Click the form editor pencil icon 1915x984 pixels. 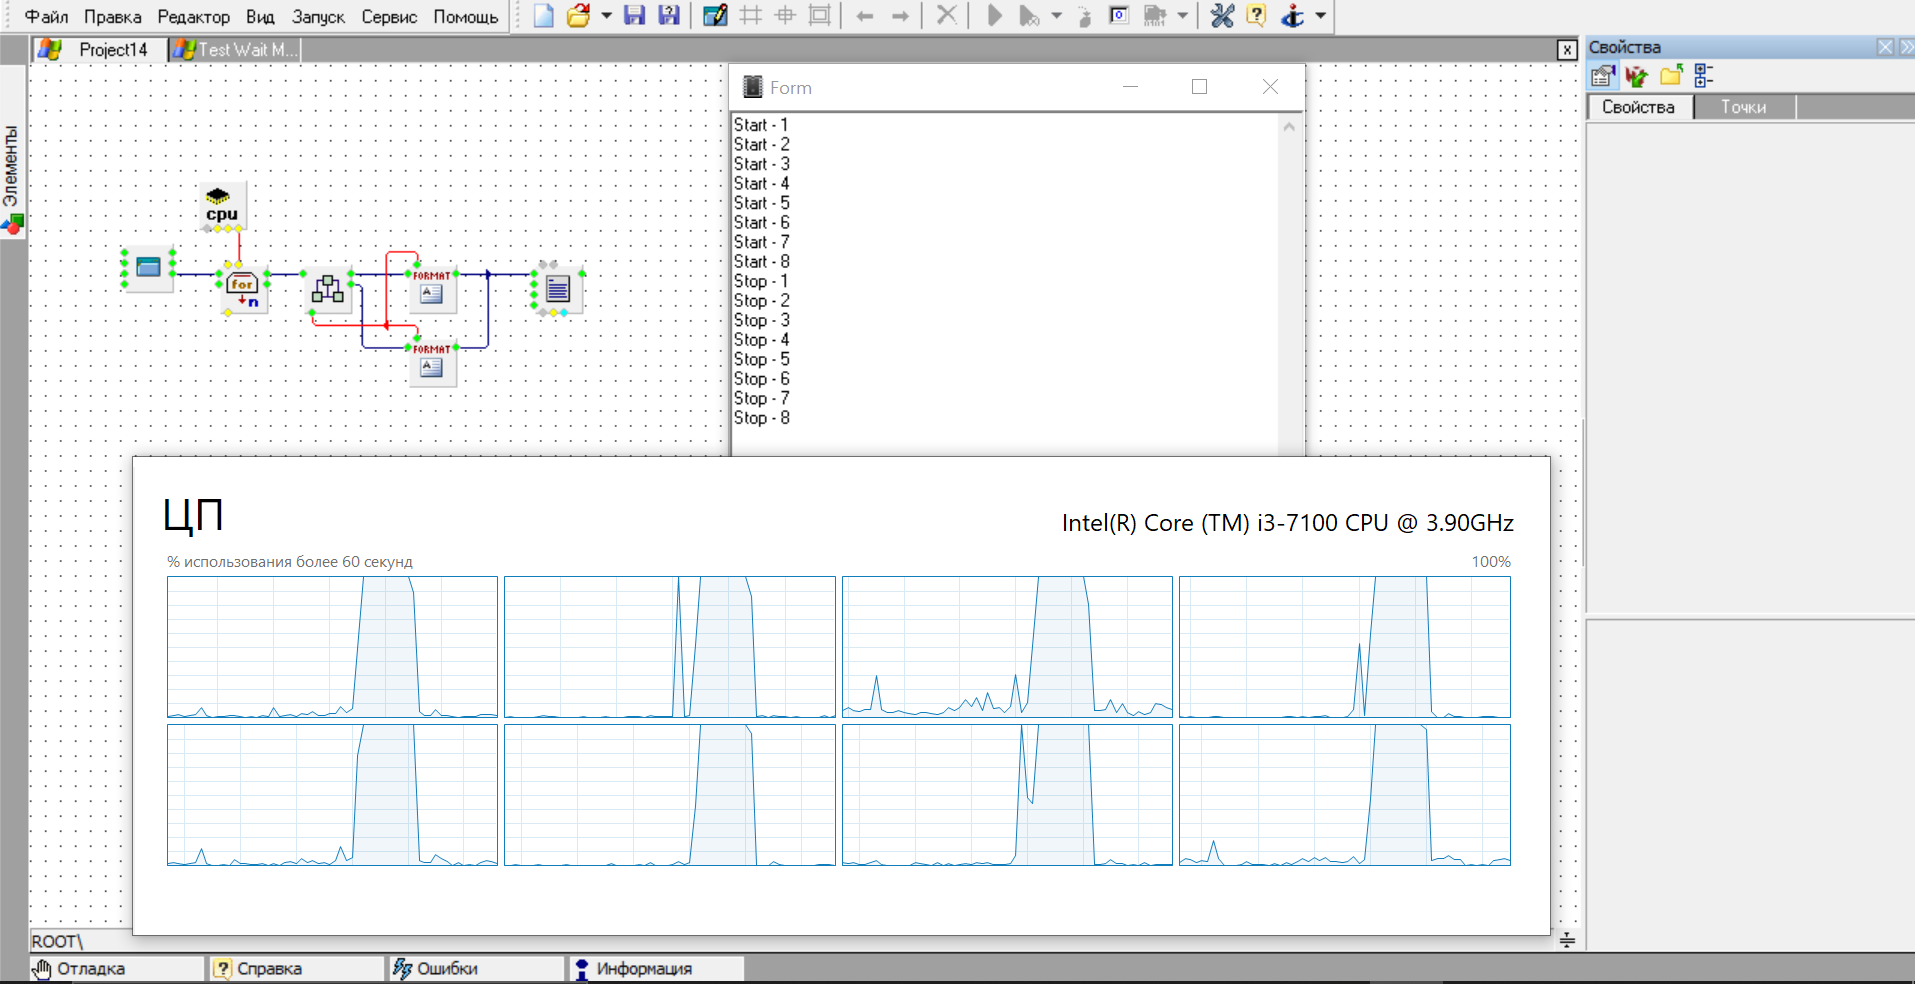tap(715, 16)
